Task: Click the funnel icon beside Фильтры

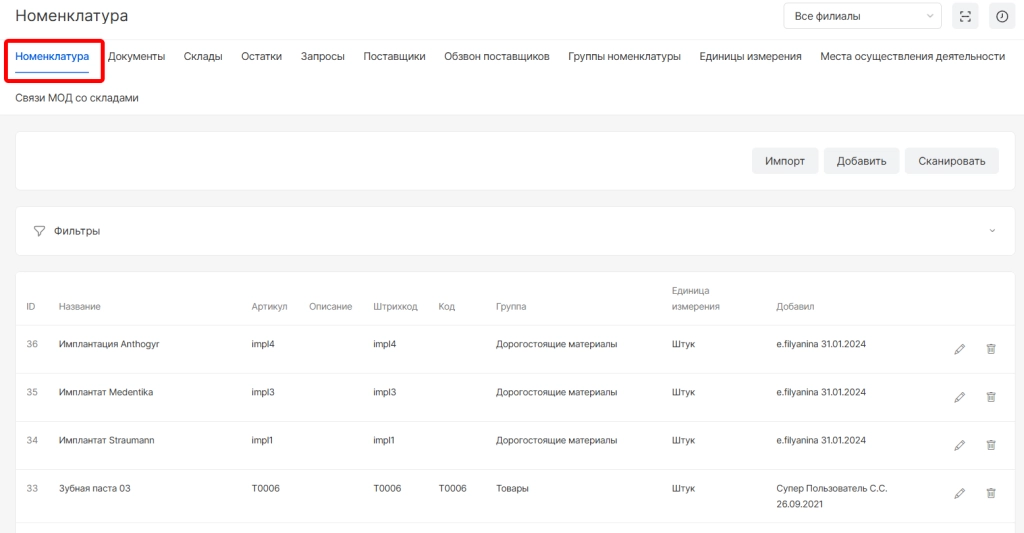Action: pos(39,231)
